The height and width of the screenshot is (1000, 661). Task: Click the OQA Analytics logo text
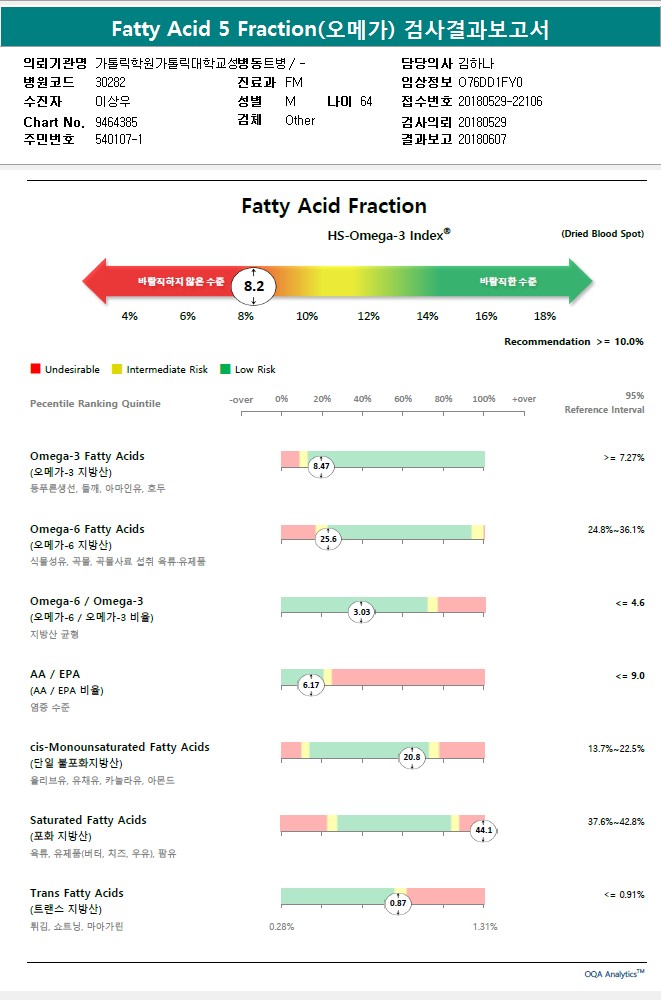(614, 973)
